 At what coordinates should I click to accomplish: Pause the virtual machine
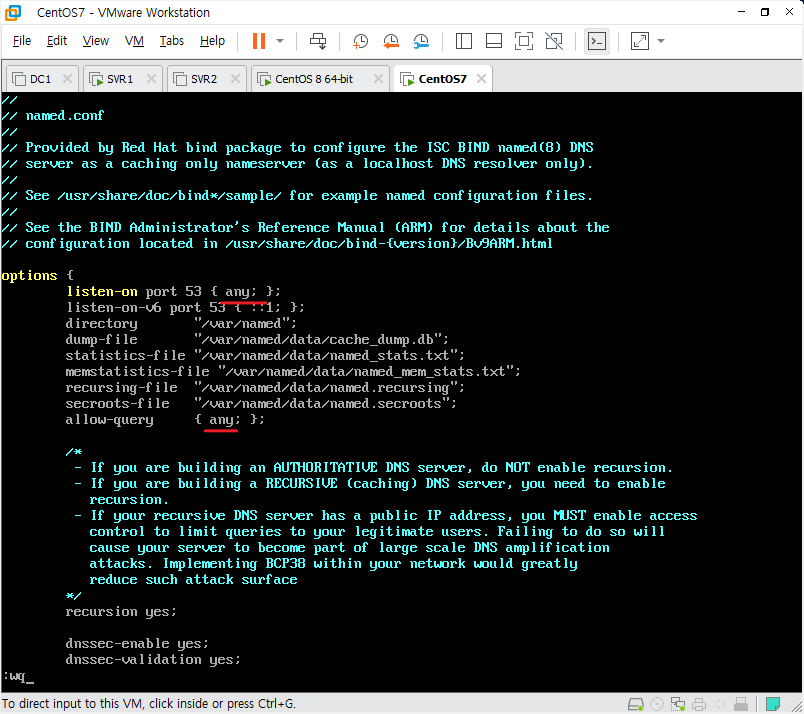tap(259, 41)
